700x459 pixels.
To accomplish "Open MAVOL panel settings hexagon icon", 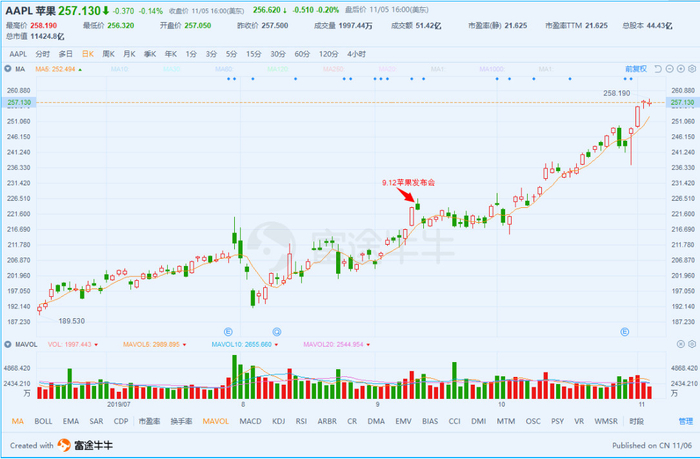I will [x=692, y=344].
